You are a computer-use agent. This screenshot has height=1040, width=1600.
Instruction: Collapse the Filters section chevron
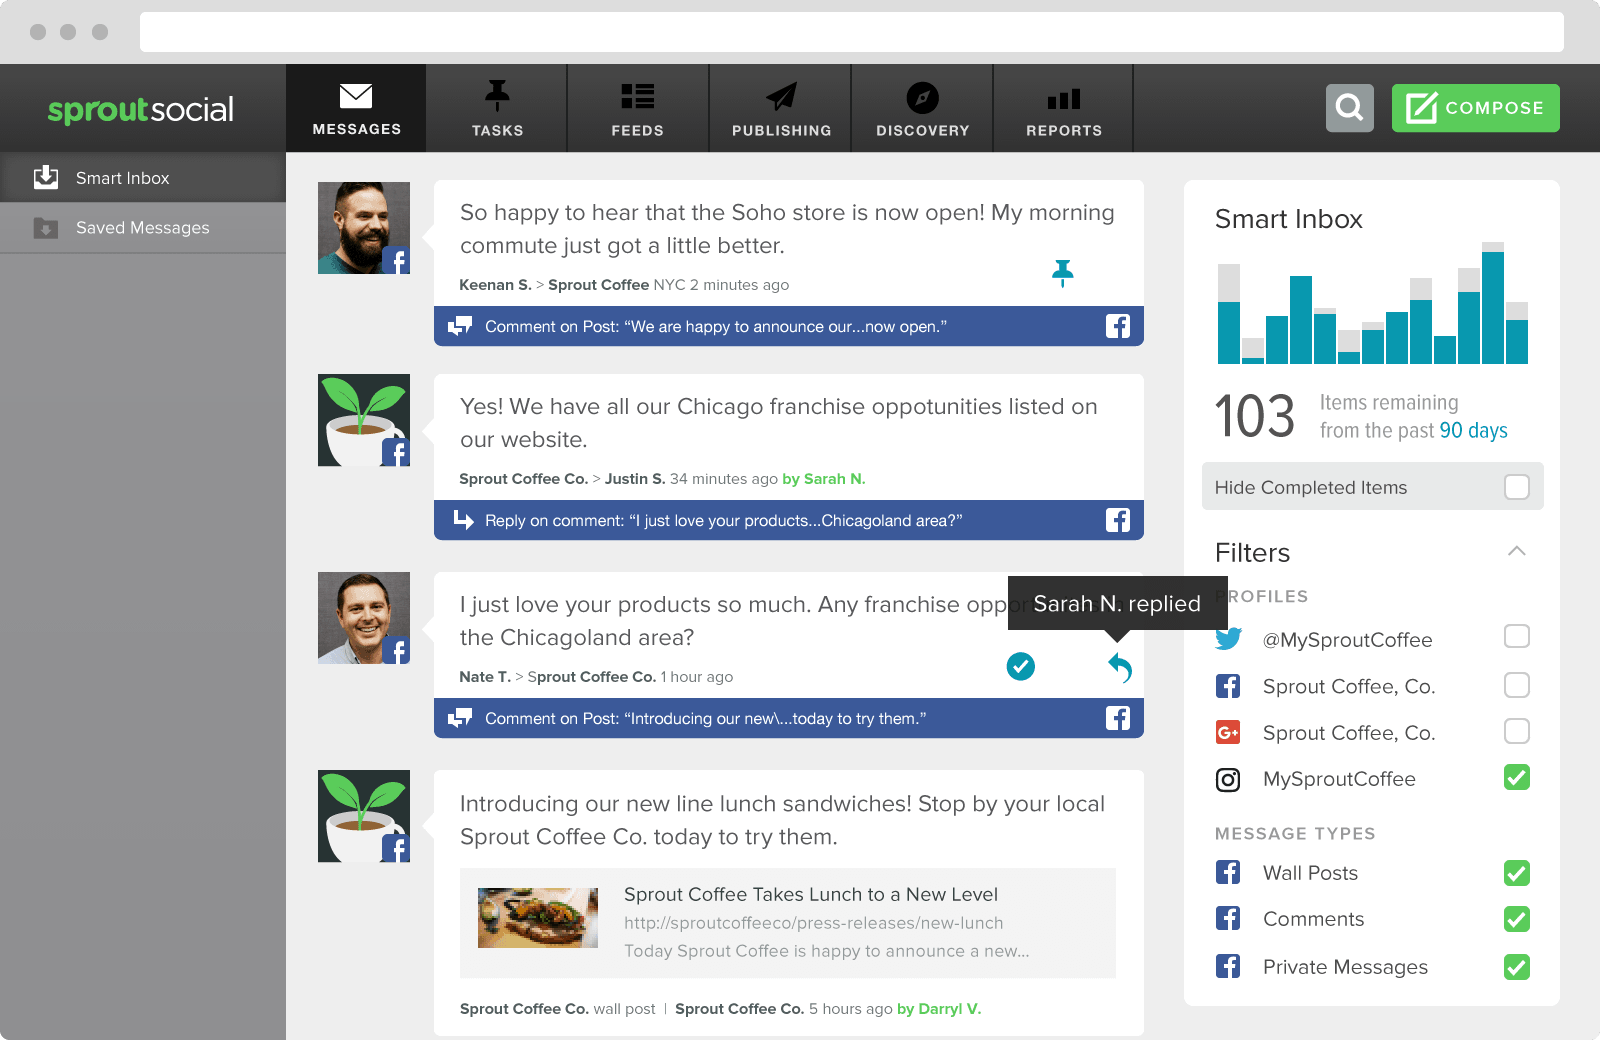(1517, 551)
